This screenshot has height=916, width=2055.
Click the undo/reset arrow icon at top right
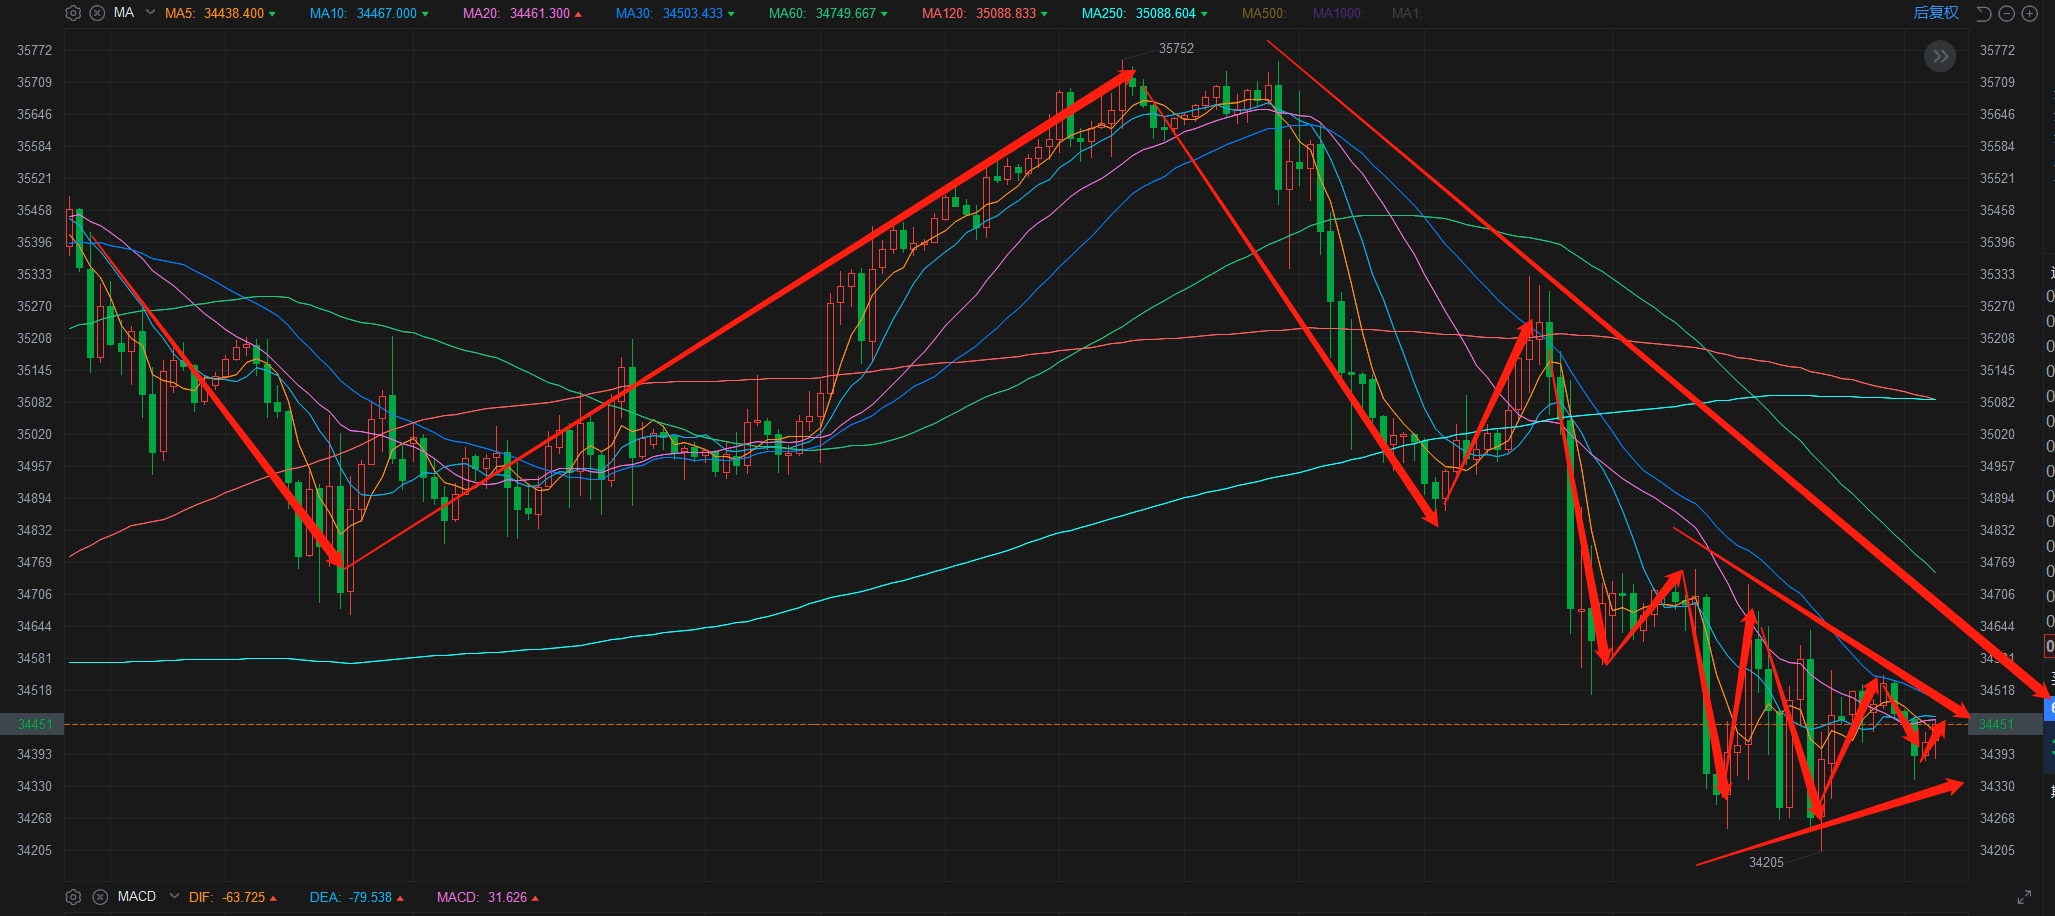coord(1984,14)
